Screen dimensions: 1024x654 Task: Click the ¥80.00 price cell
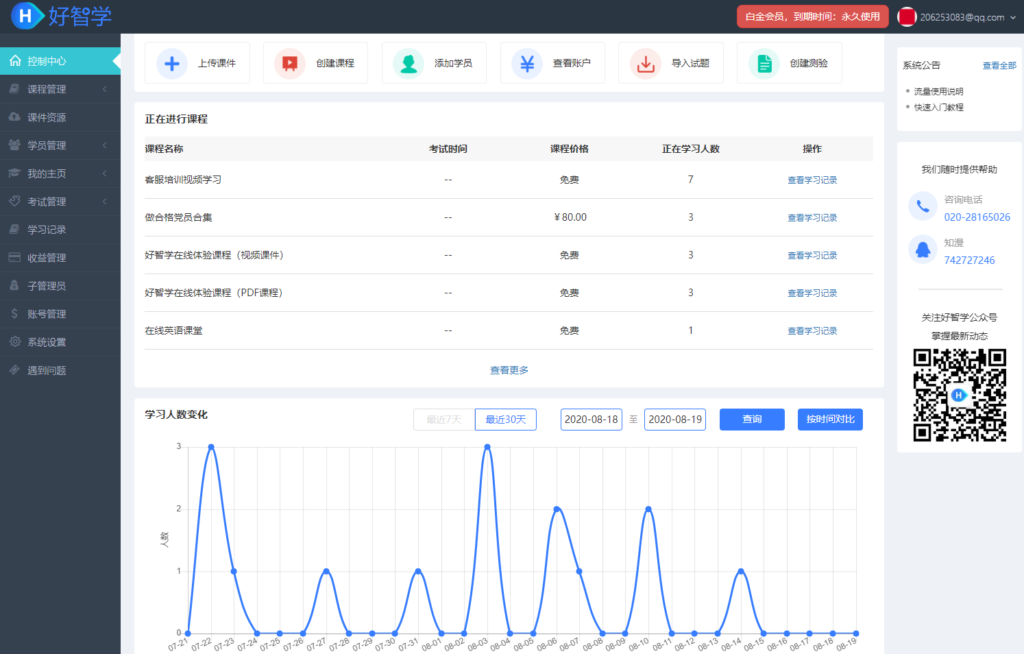point(570,217)
